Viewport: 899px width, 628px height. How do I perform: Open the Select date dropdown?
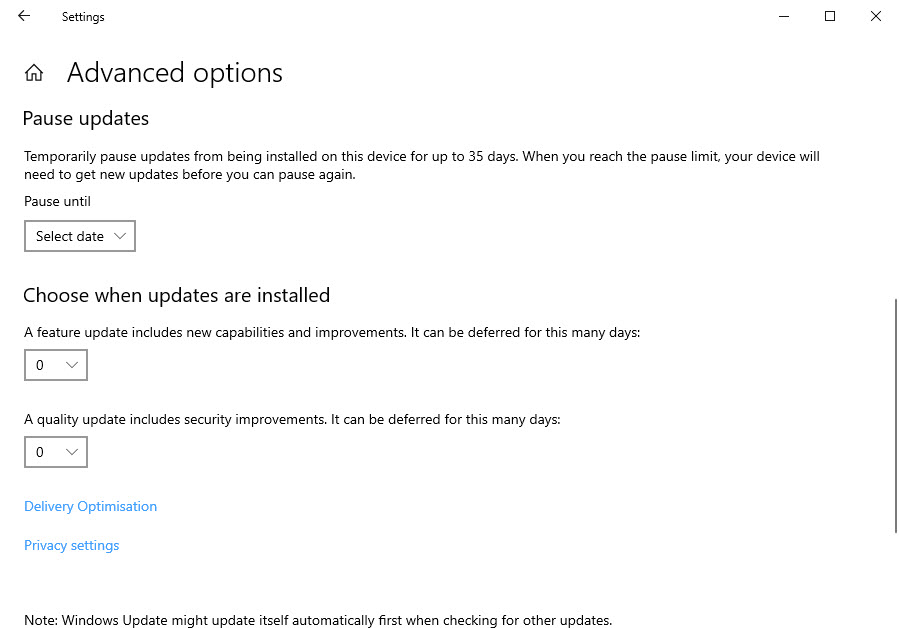click(79, 236)
